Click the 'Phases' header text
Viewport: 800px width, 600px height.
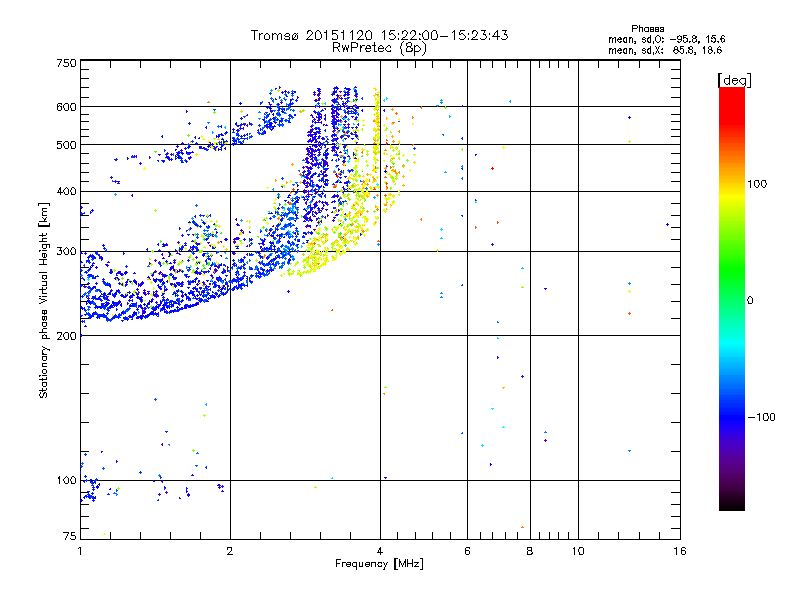point(647,29)
